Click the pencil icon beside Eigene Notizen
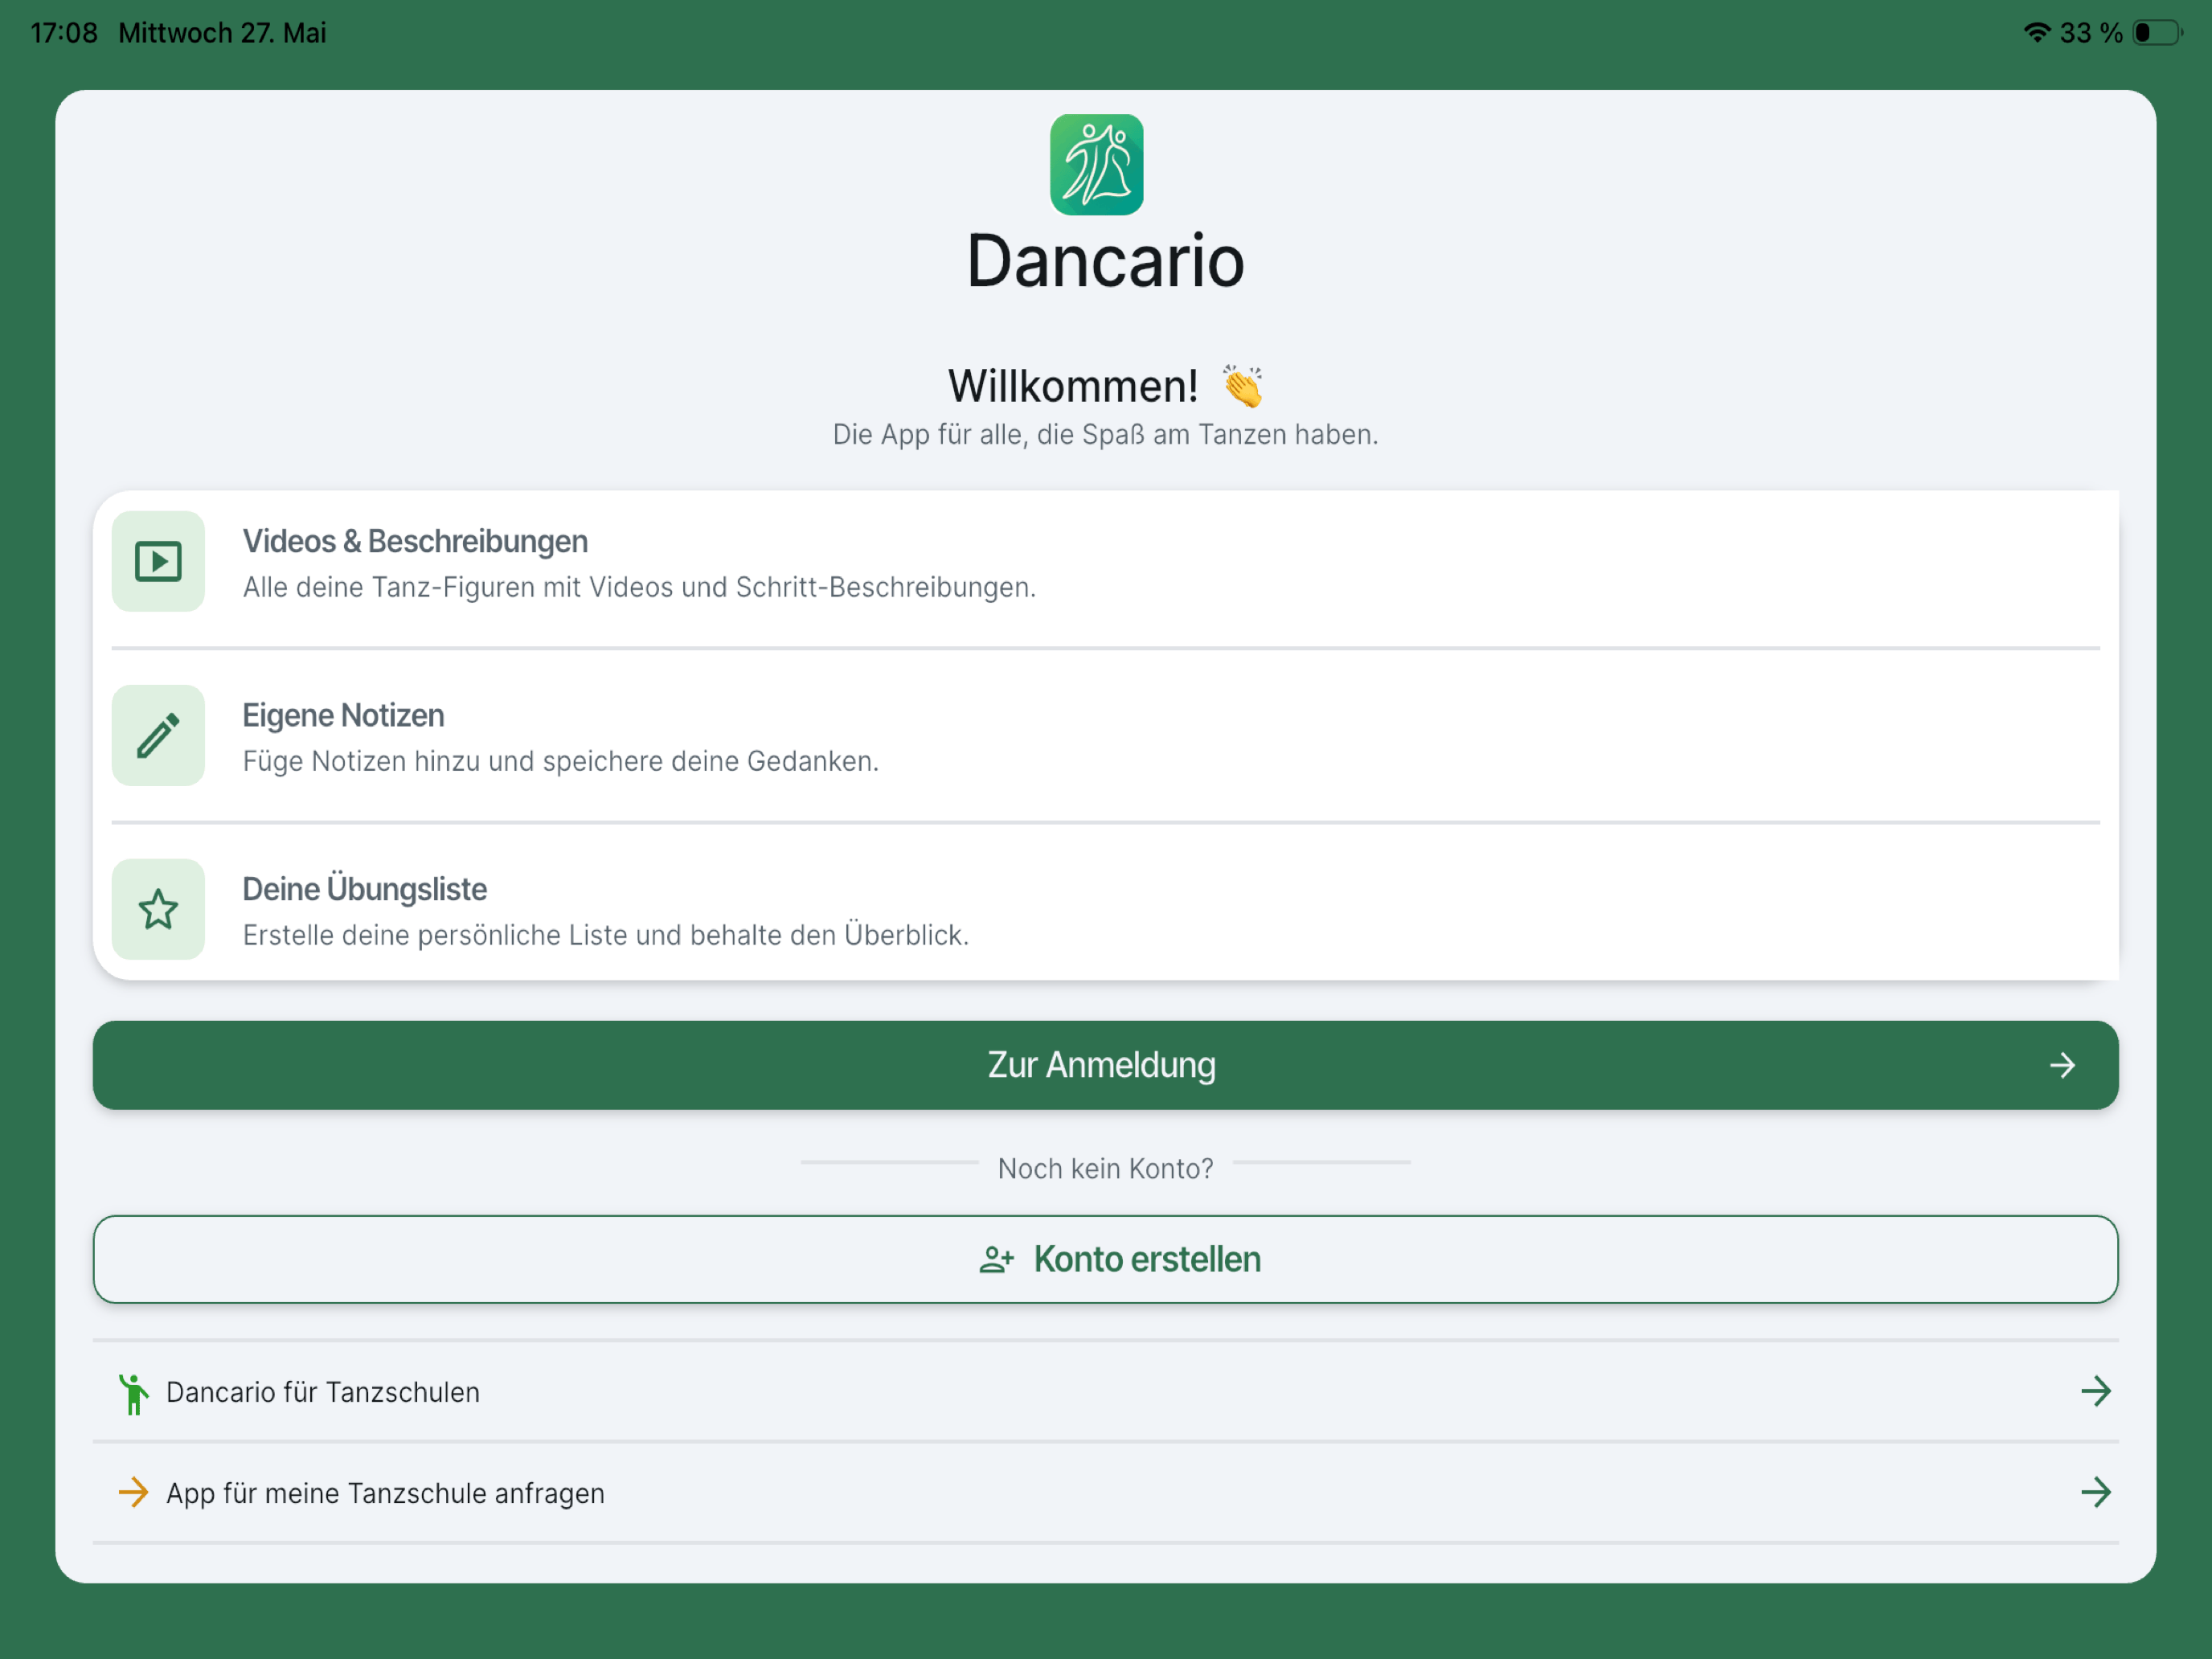This screenshot has height=1659, width=2212. [x=158, y=735]
